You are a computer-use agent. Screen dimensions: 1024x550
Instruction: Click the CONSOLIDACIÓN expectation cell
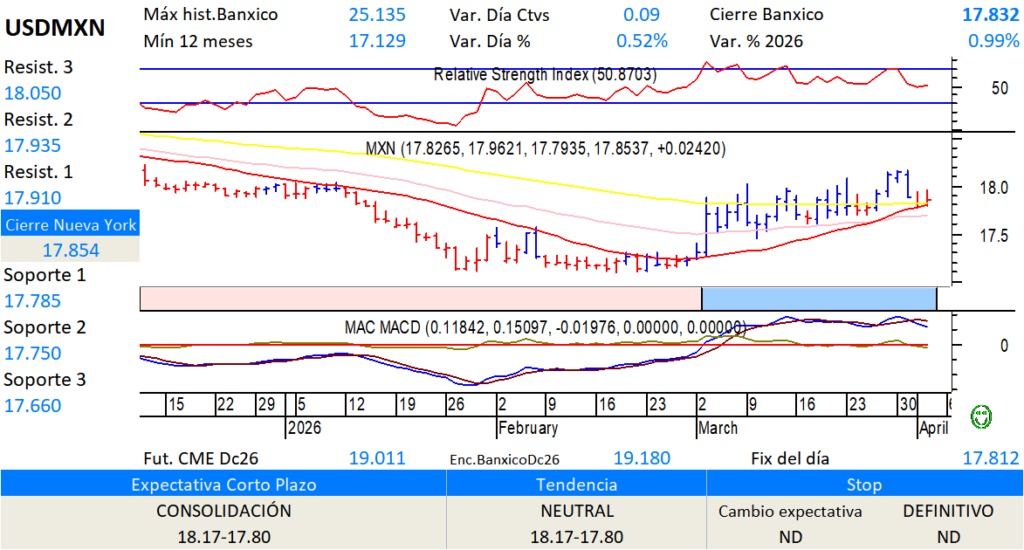(223, 511)
